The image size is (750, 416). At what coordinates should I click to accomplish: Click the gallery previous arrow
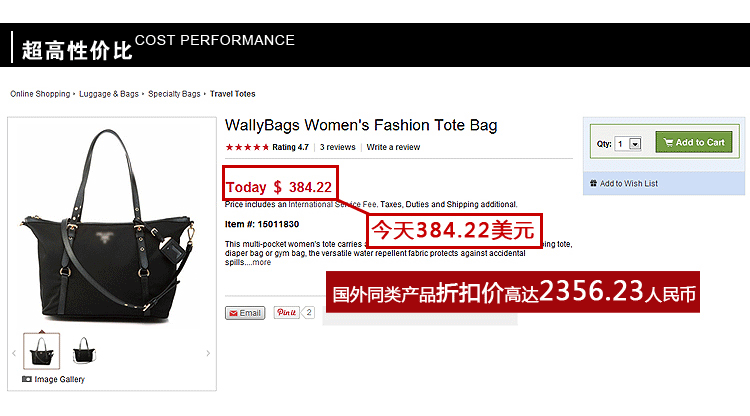pyautogui.click(x=14, y=353)
